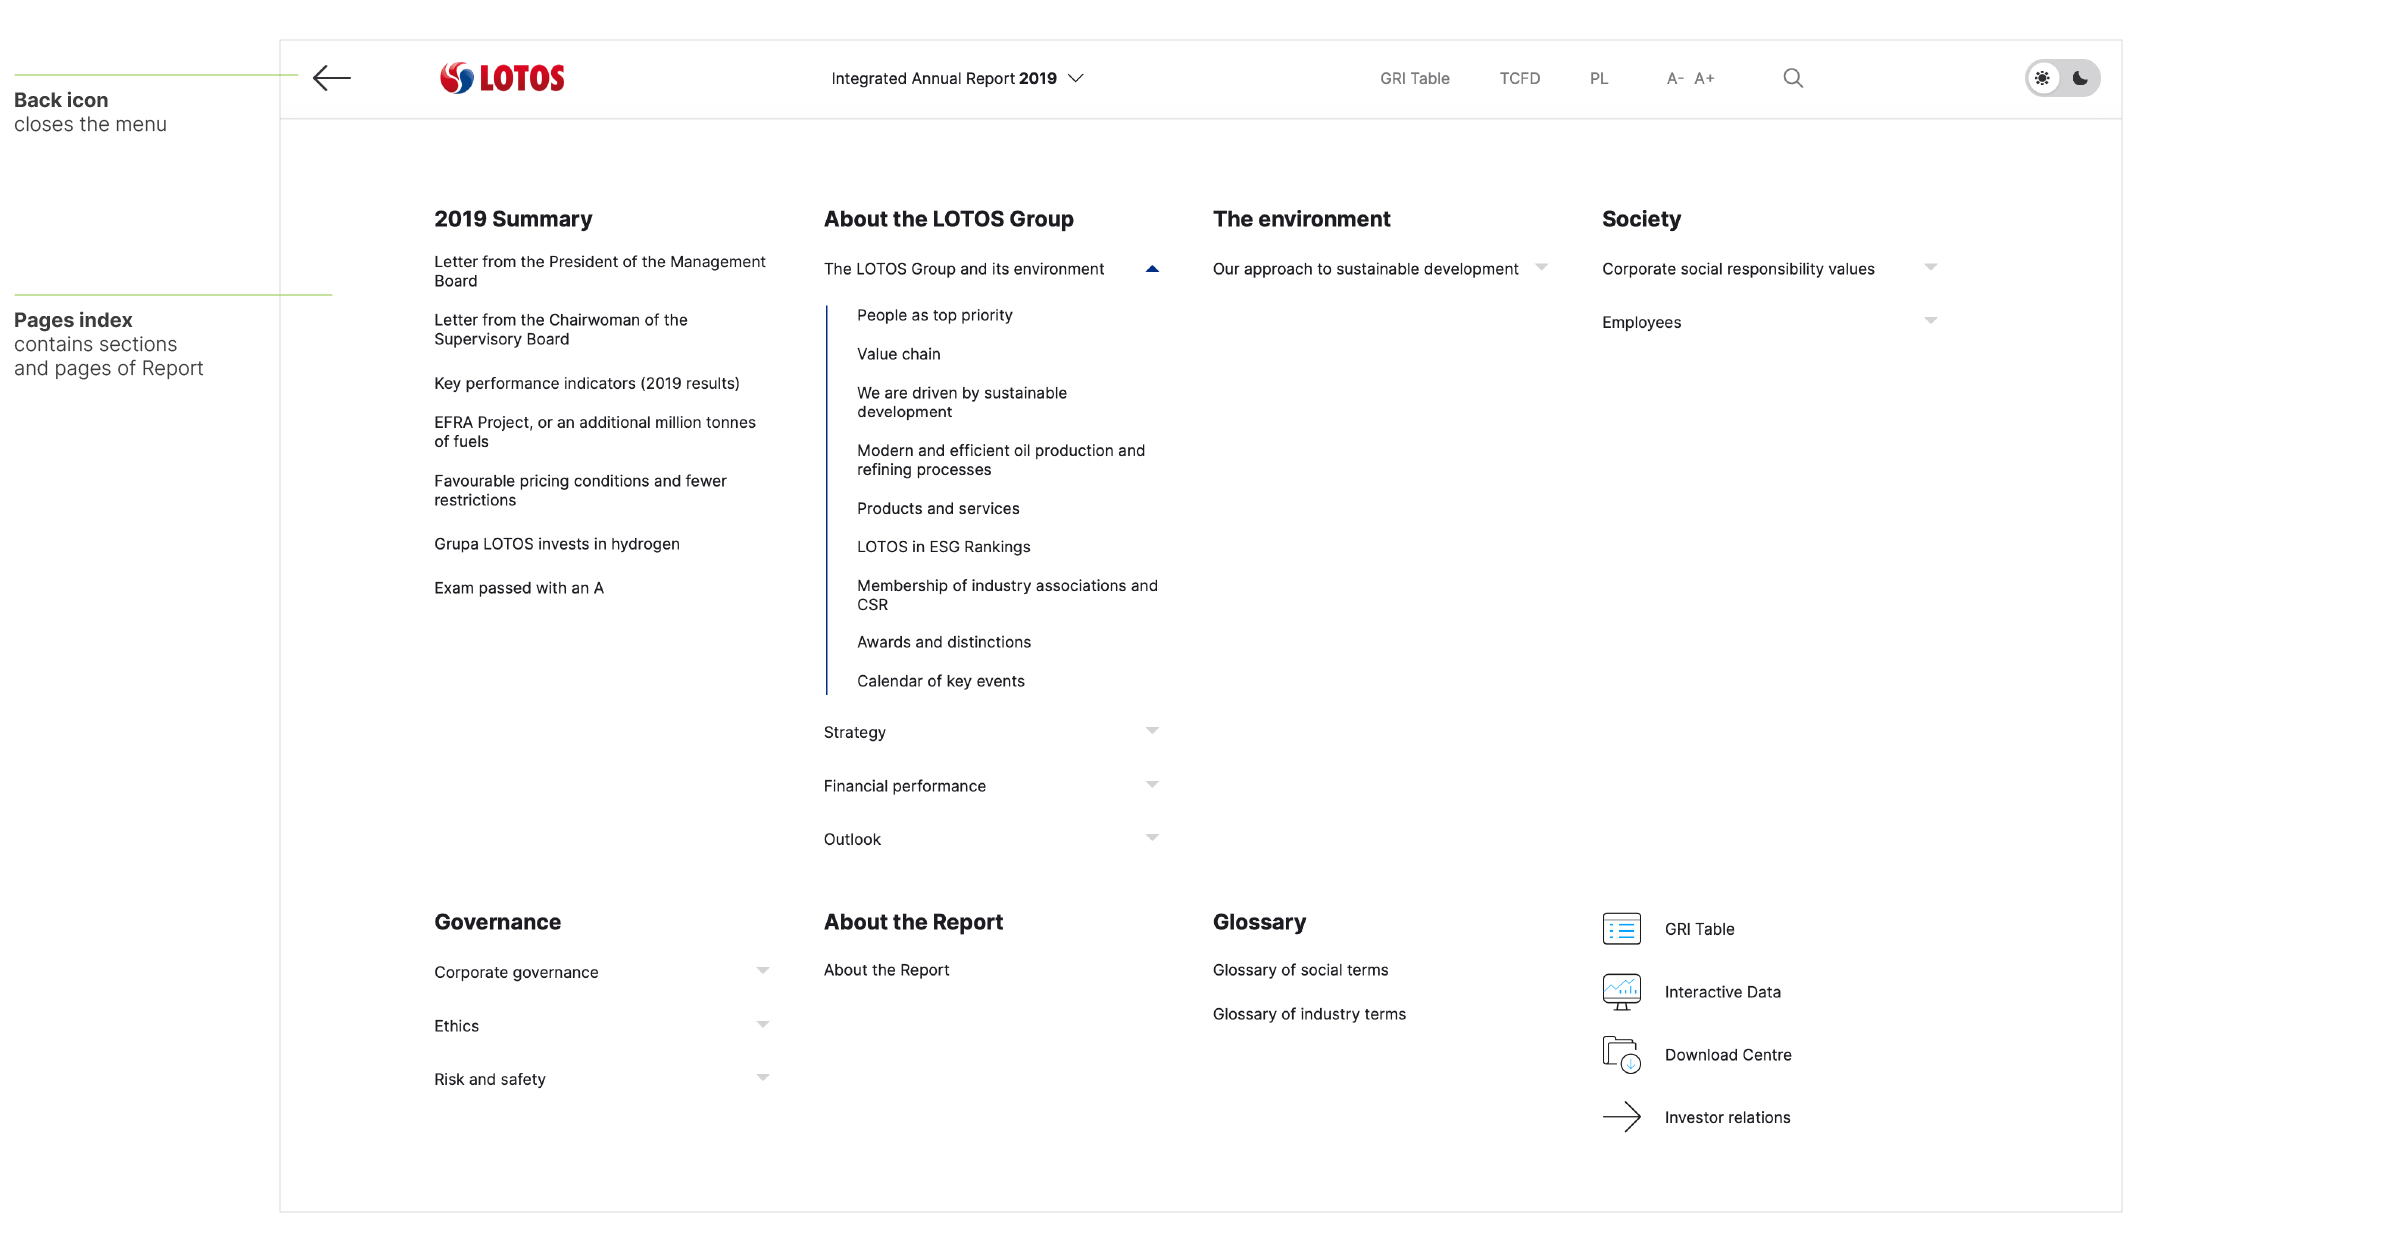
Task: Expand the Ethics section
Action: (x=763, y=1025)
